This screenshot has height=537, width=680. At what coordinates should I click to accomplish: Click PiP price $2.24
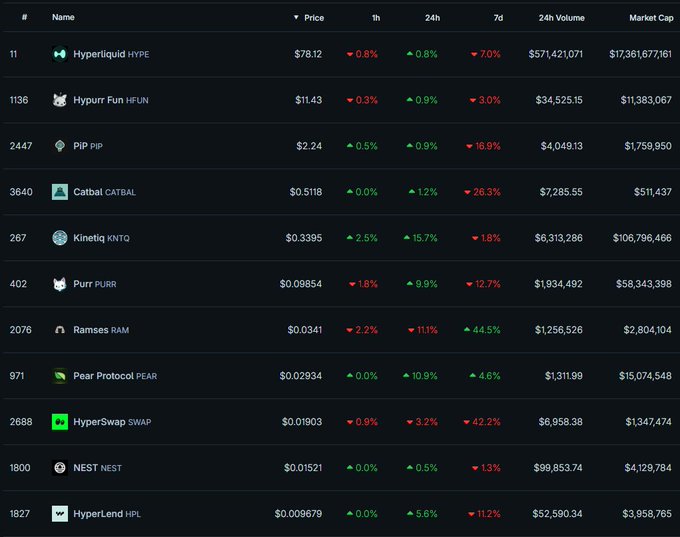click(x=309, y=146)
